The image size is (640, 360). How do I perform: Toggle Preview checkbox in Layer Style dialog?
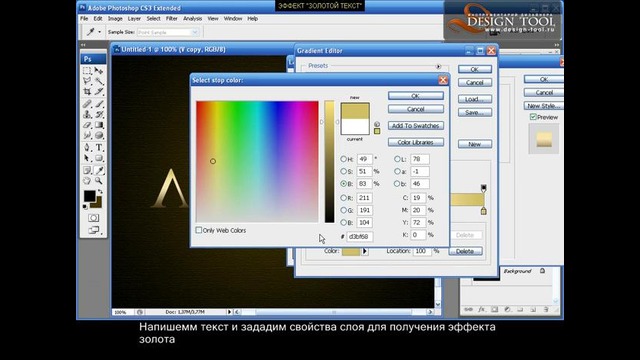[x=533, y=117]
